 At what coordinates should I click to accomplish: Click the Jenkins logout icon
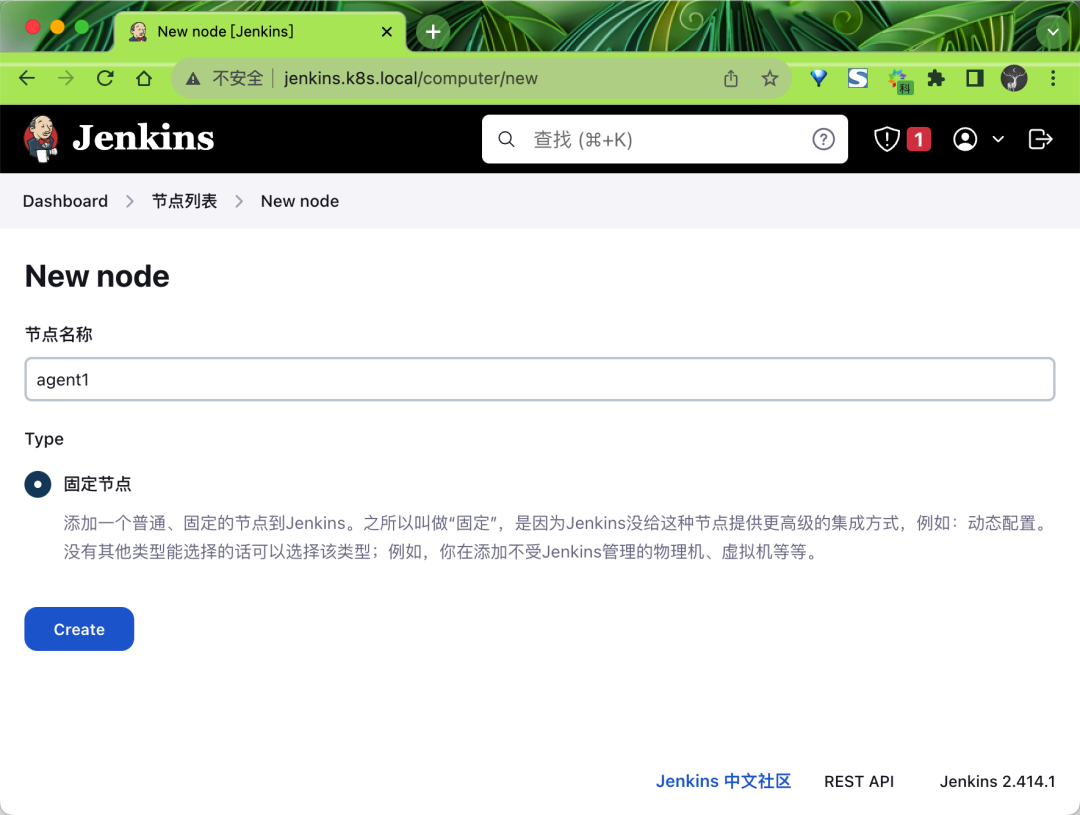[1040, 139]
